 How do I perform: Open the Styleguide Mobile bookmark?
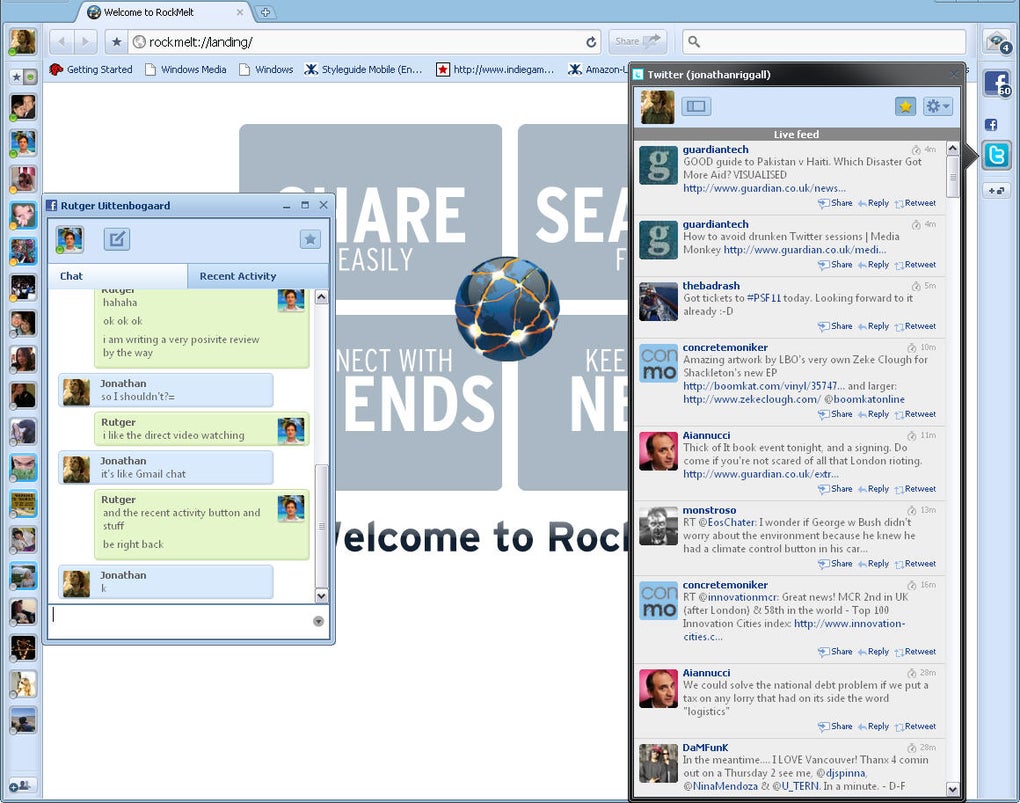364,69
